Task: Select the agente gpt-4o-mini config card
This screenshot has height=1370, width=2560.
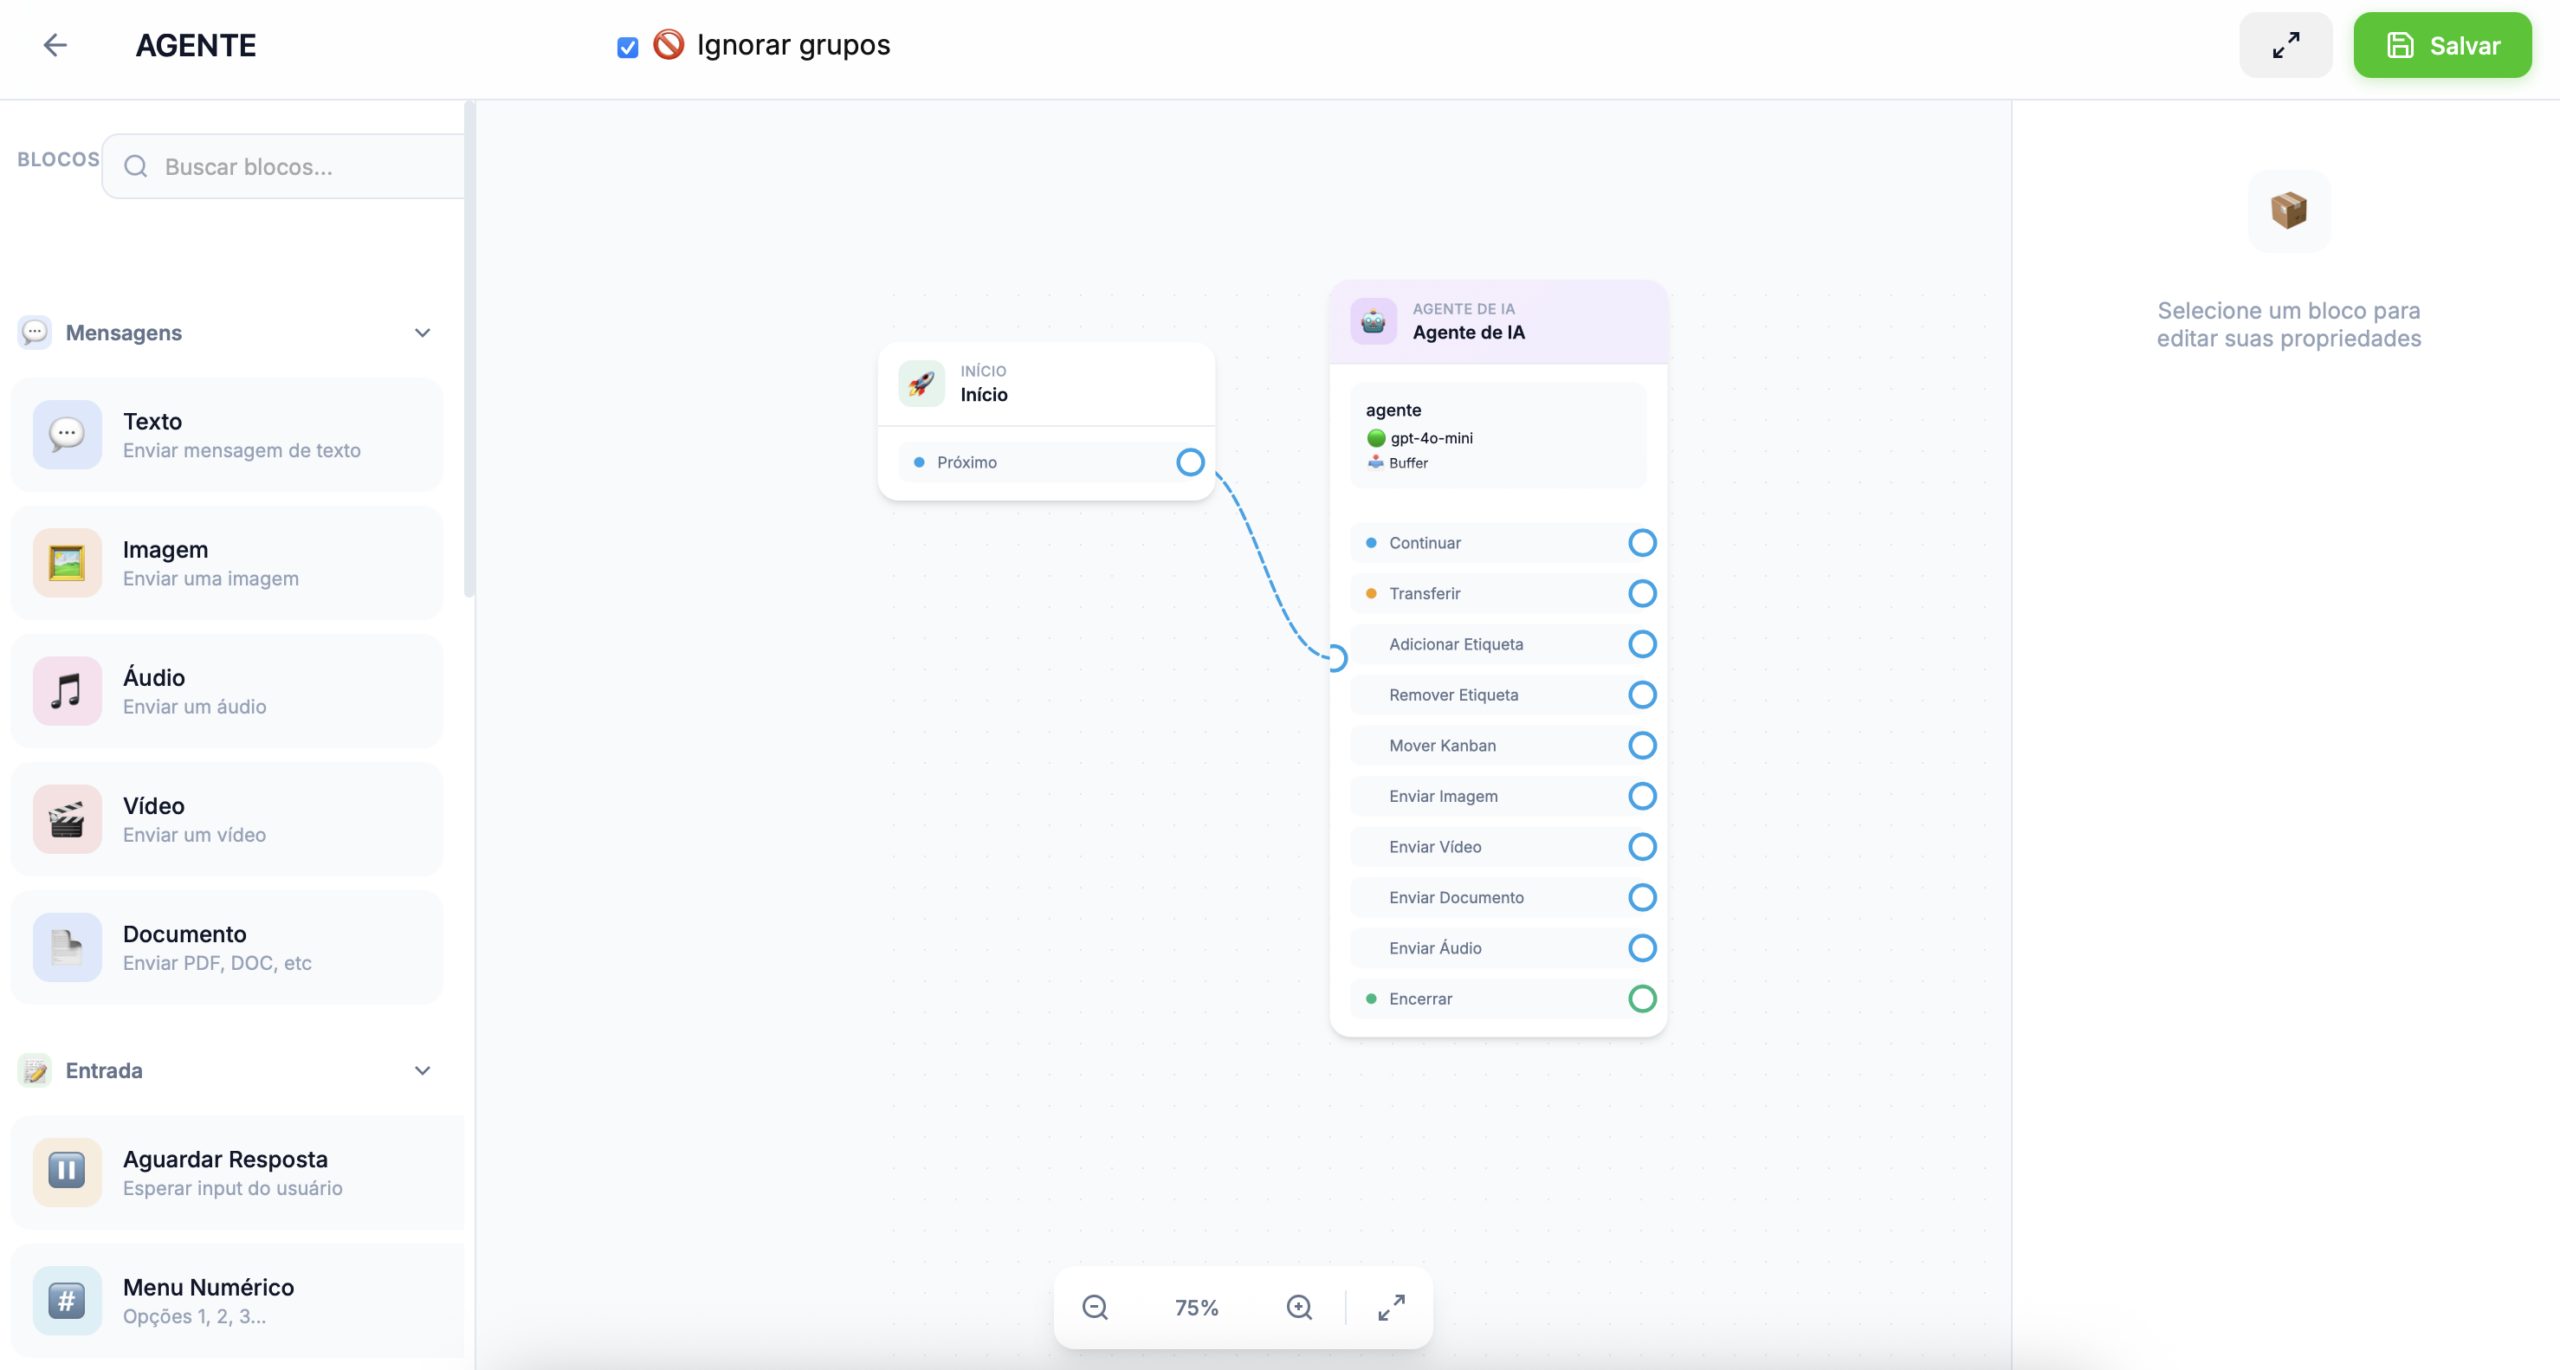Action: (x=1498, y=435)
